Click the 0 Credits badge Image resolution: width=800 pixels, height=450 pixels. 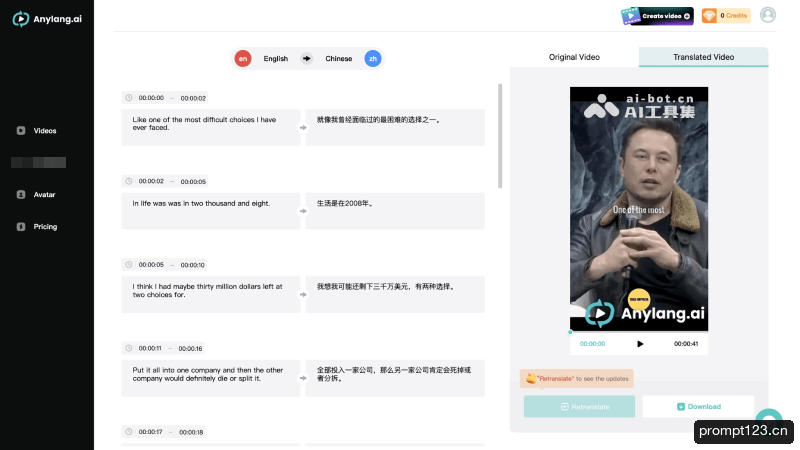coord(726,16)
